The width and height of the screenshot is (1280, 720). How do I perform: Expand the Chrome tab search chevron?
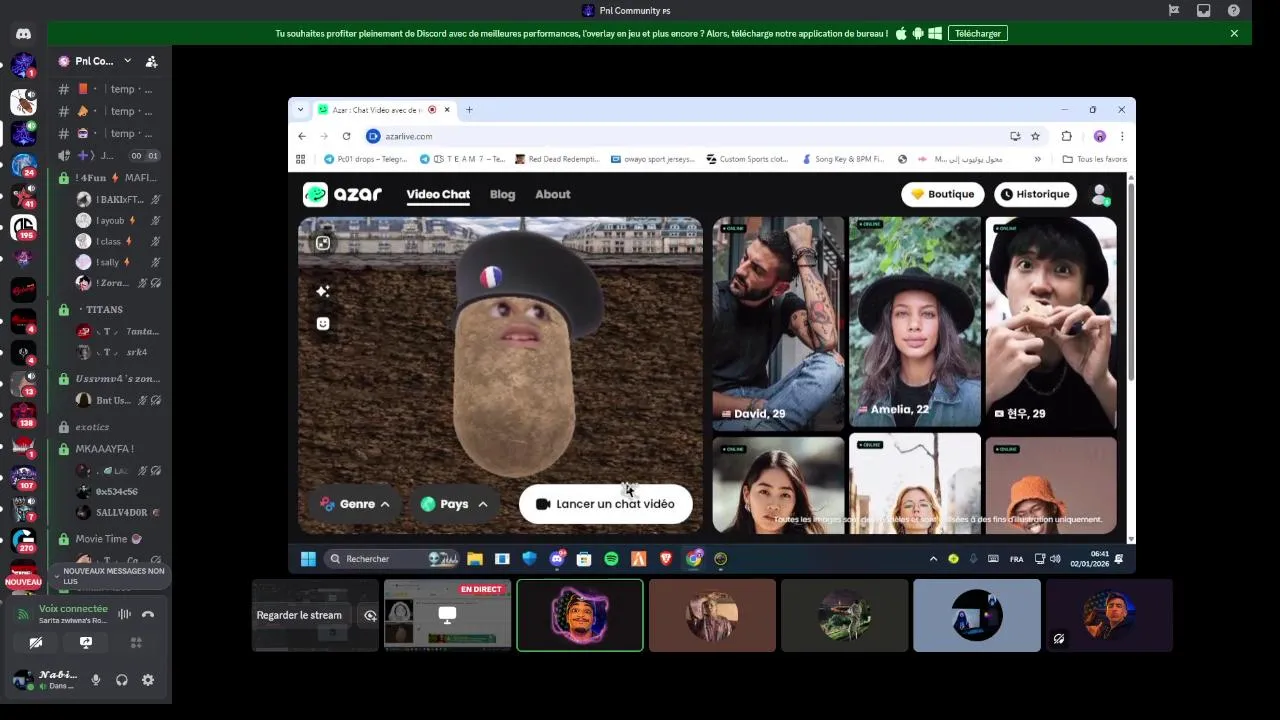(x=300, y=110)
